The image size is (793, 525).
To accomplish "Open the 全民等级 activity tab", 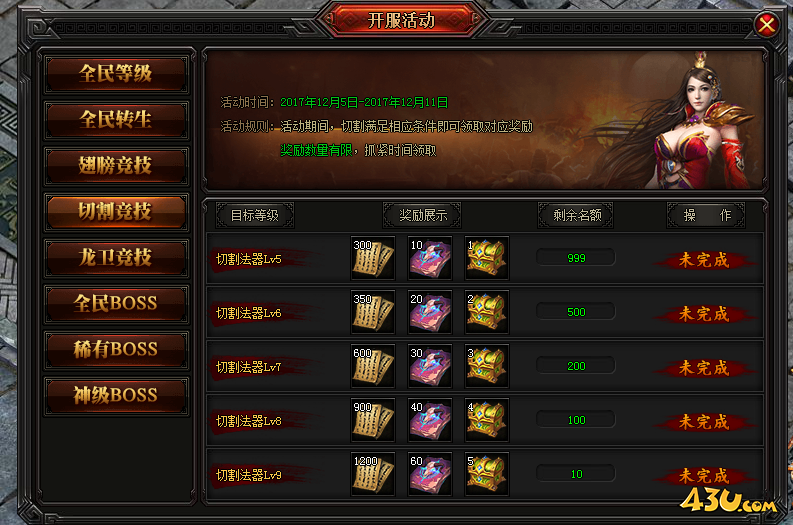I will click(x=116, y=74).
